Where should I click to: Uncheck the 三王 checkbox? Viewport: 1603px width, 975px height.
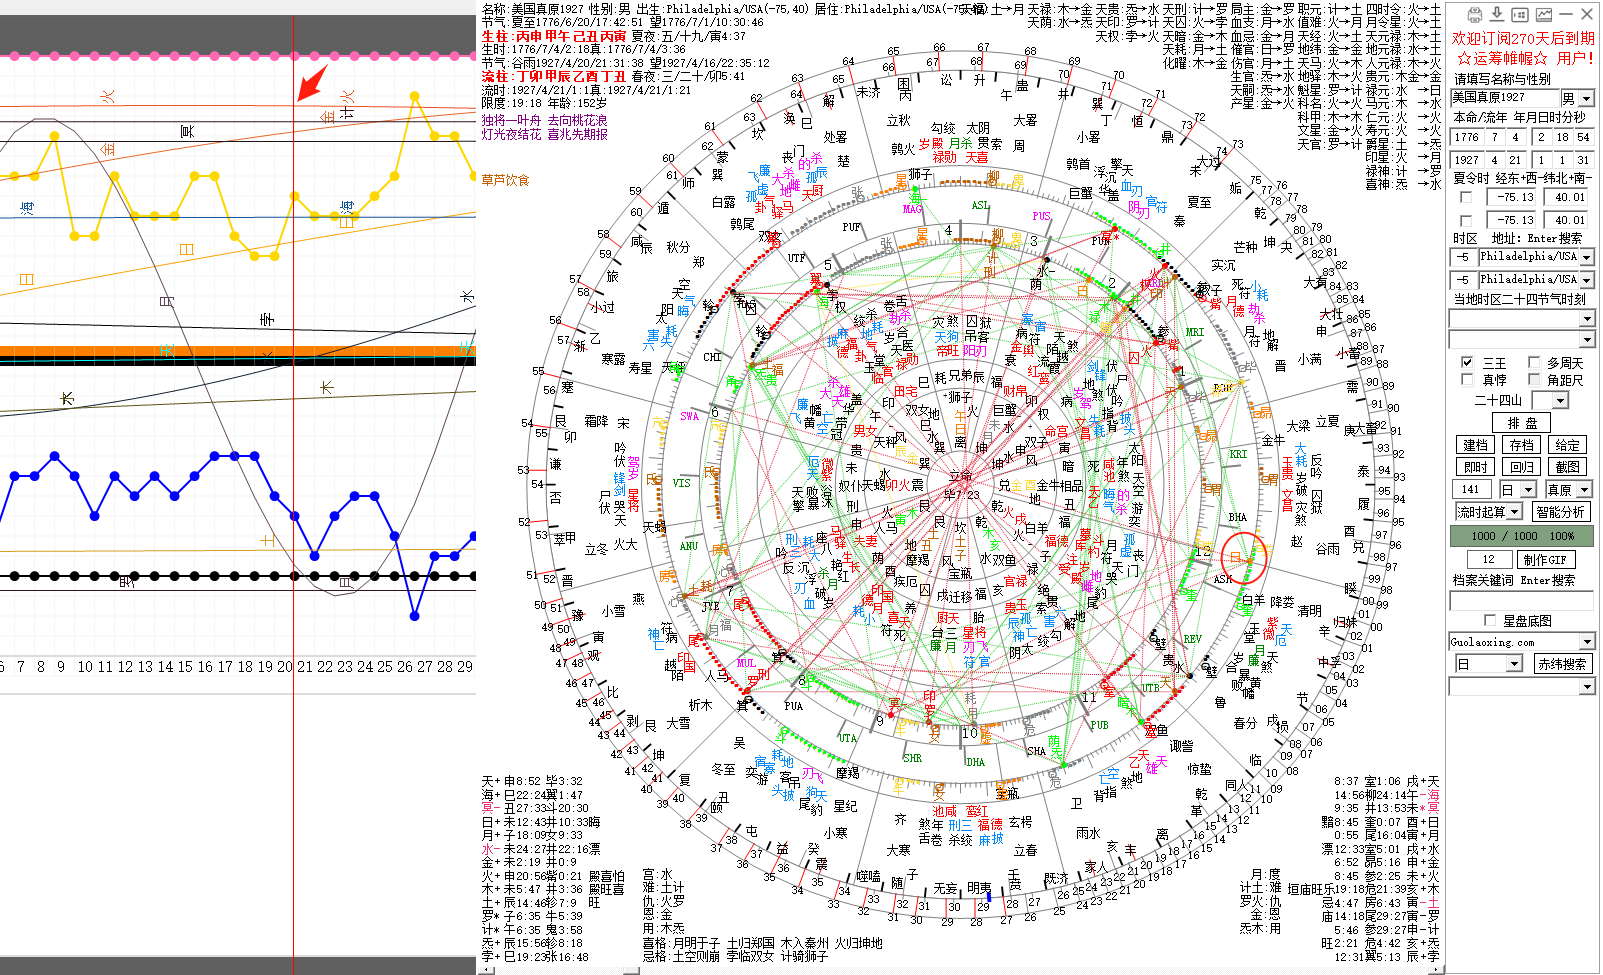pyautogui.click(x=1467, y=362)
